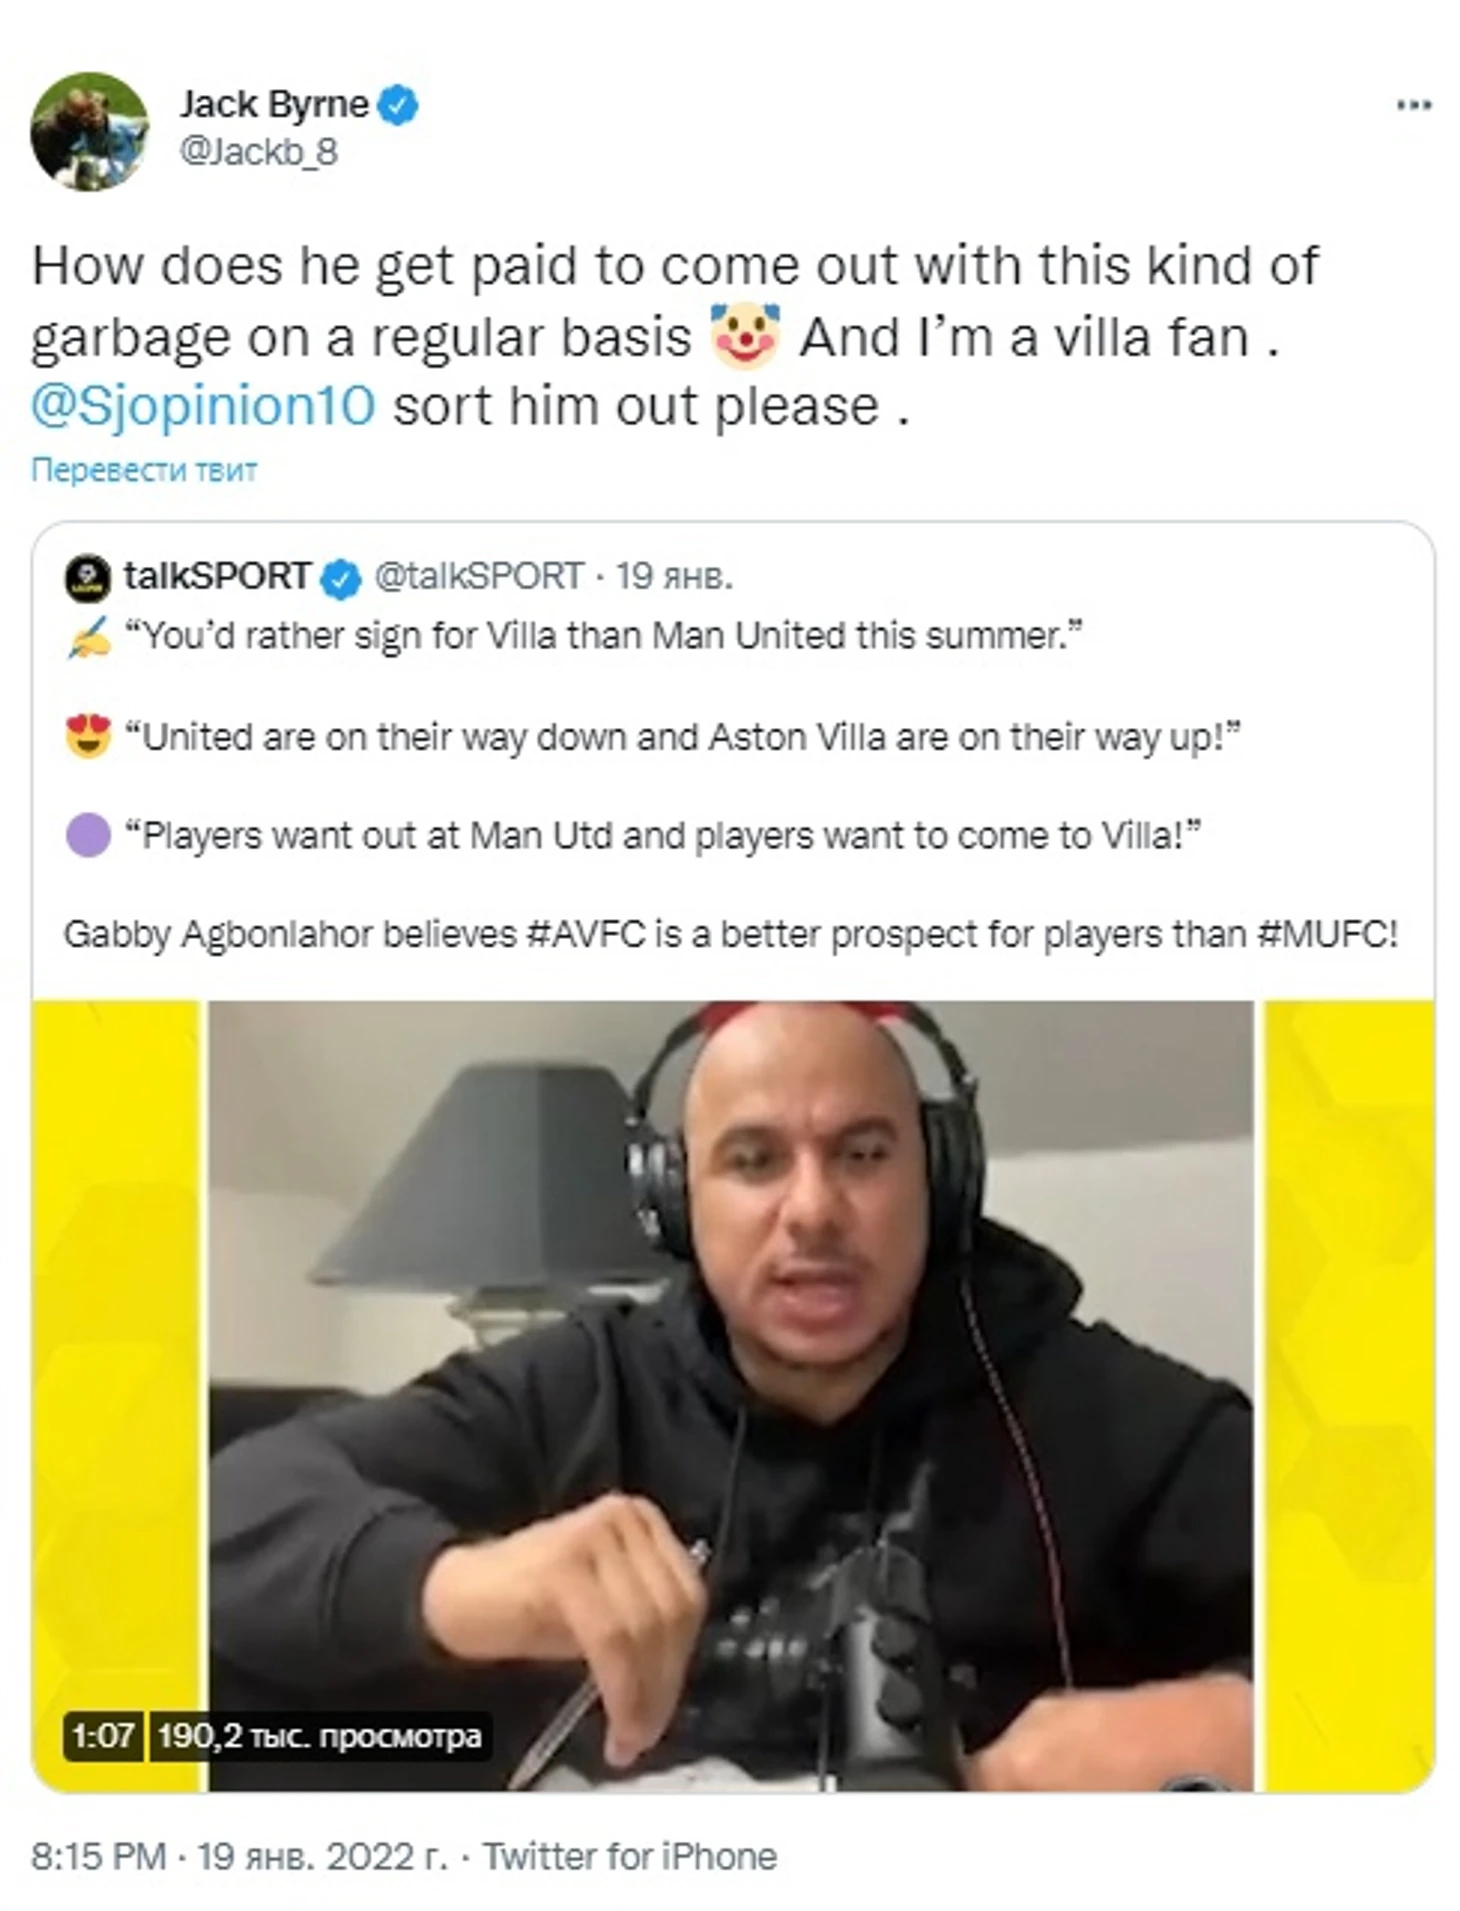The image size is (1460, 1911).
Task: Click the Перевести твит translate link
Action: 144,469
